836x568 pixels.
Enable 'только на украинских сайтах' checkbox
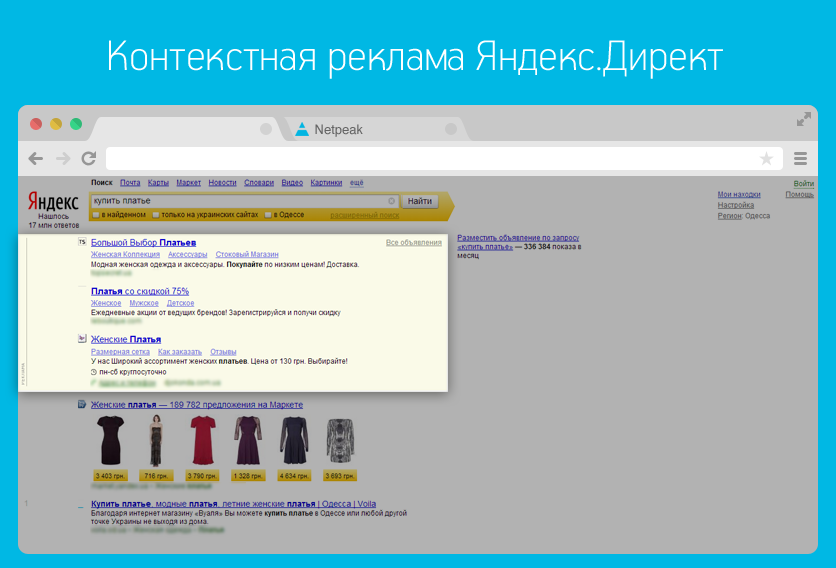tap(156, 215)
